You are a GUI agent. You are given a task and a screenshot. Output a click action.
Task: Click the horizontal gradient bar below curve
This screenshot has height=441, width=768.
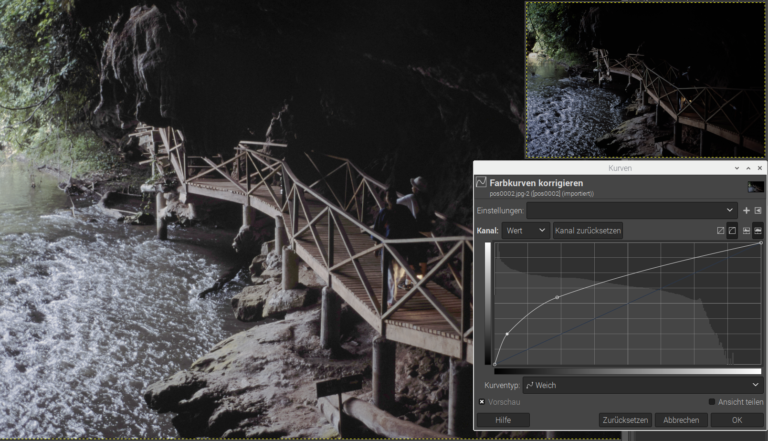[x=627, y=371]
